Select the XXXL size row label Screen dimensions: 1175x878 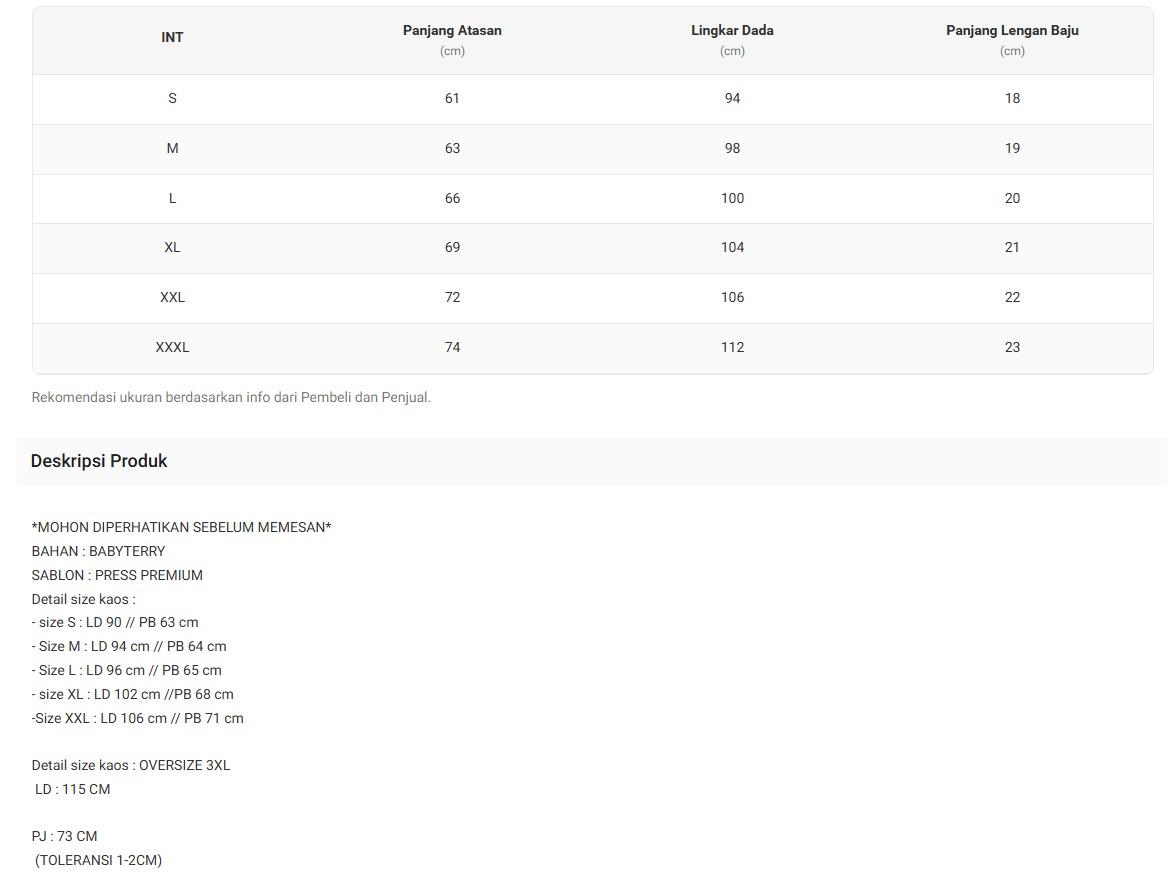coord(172,347)
